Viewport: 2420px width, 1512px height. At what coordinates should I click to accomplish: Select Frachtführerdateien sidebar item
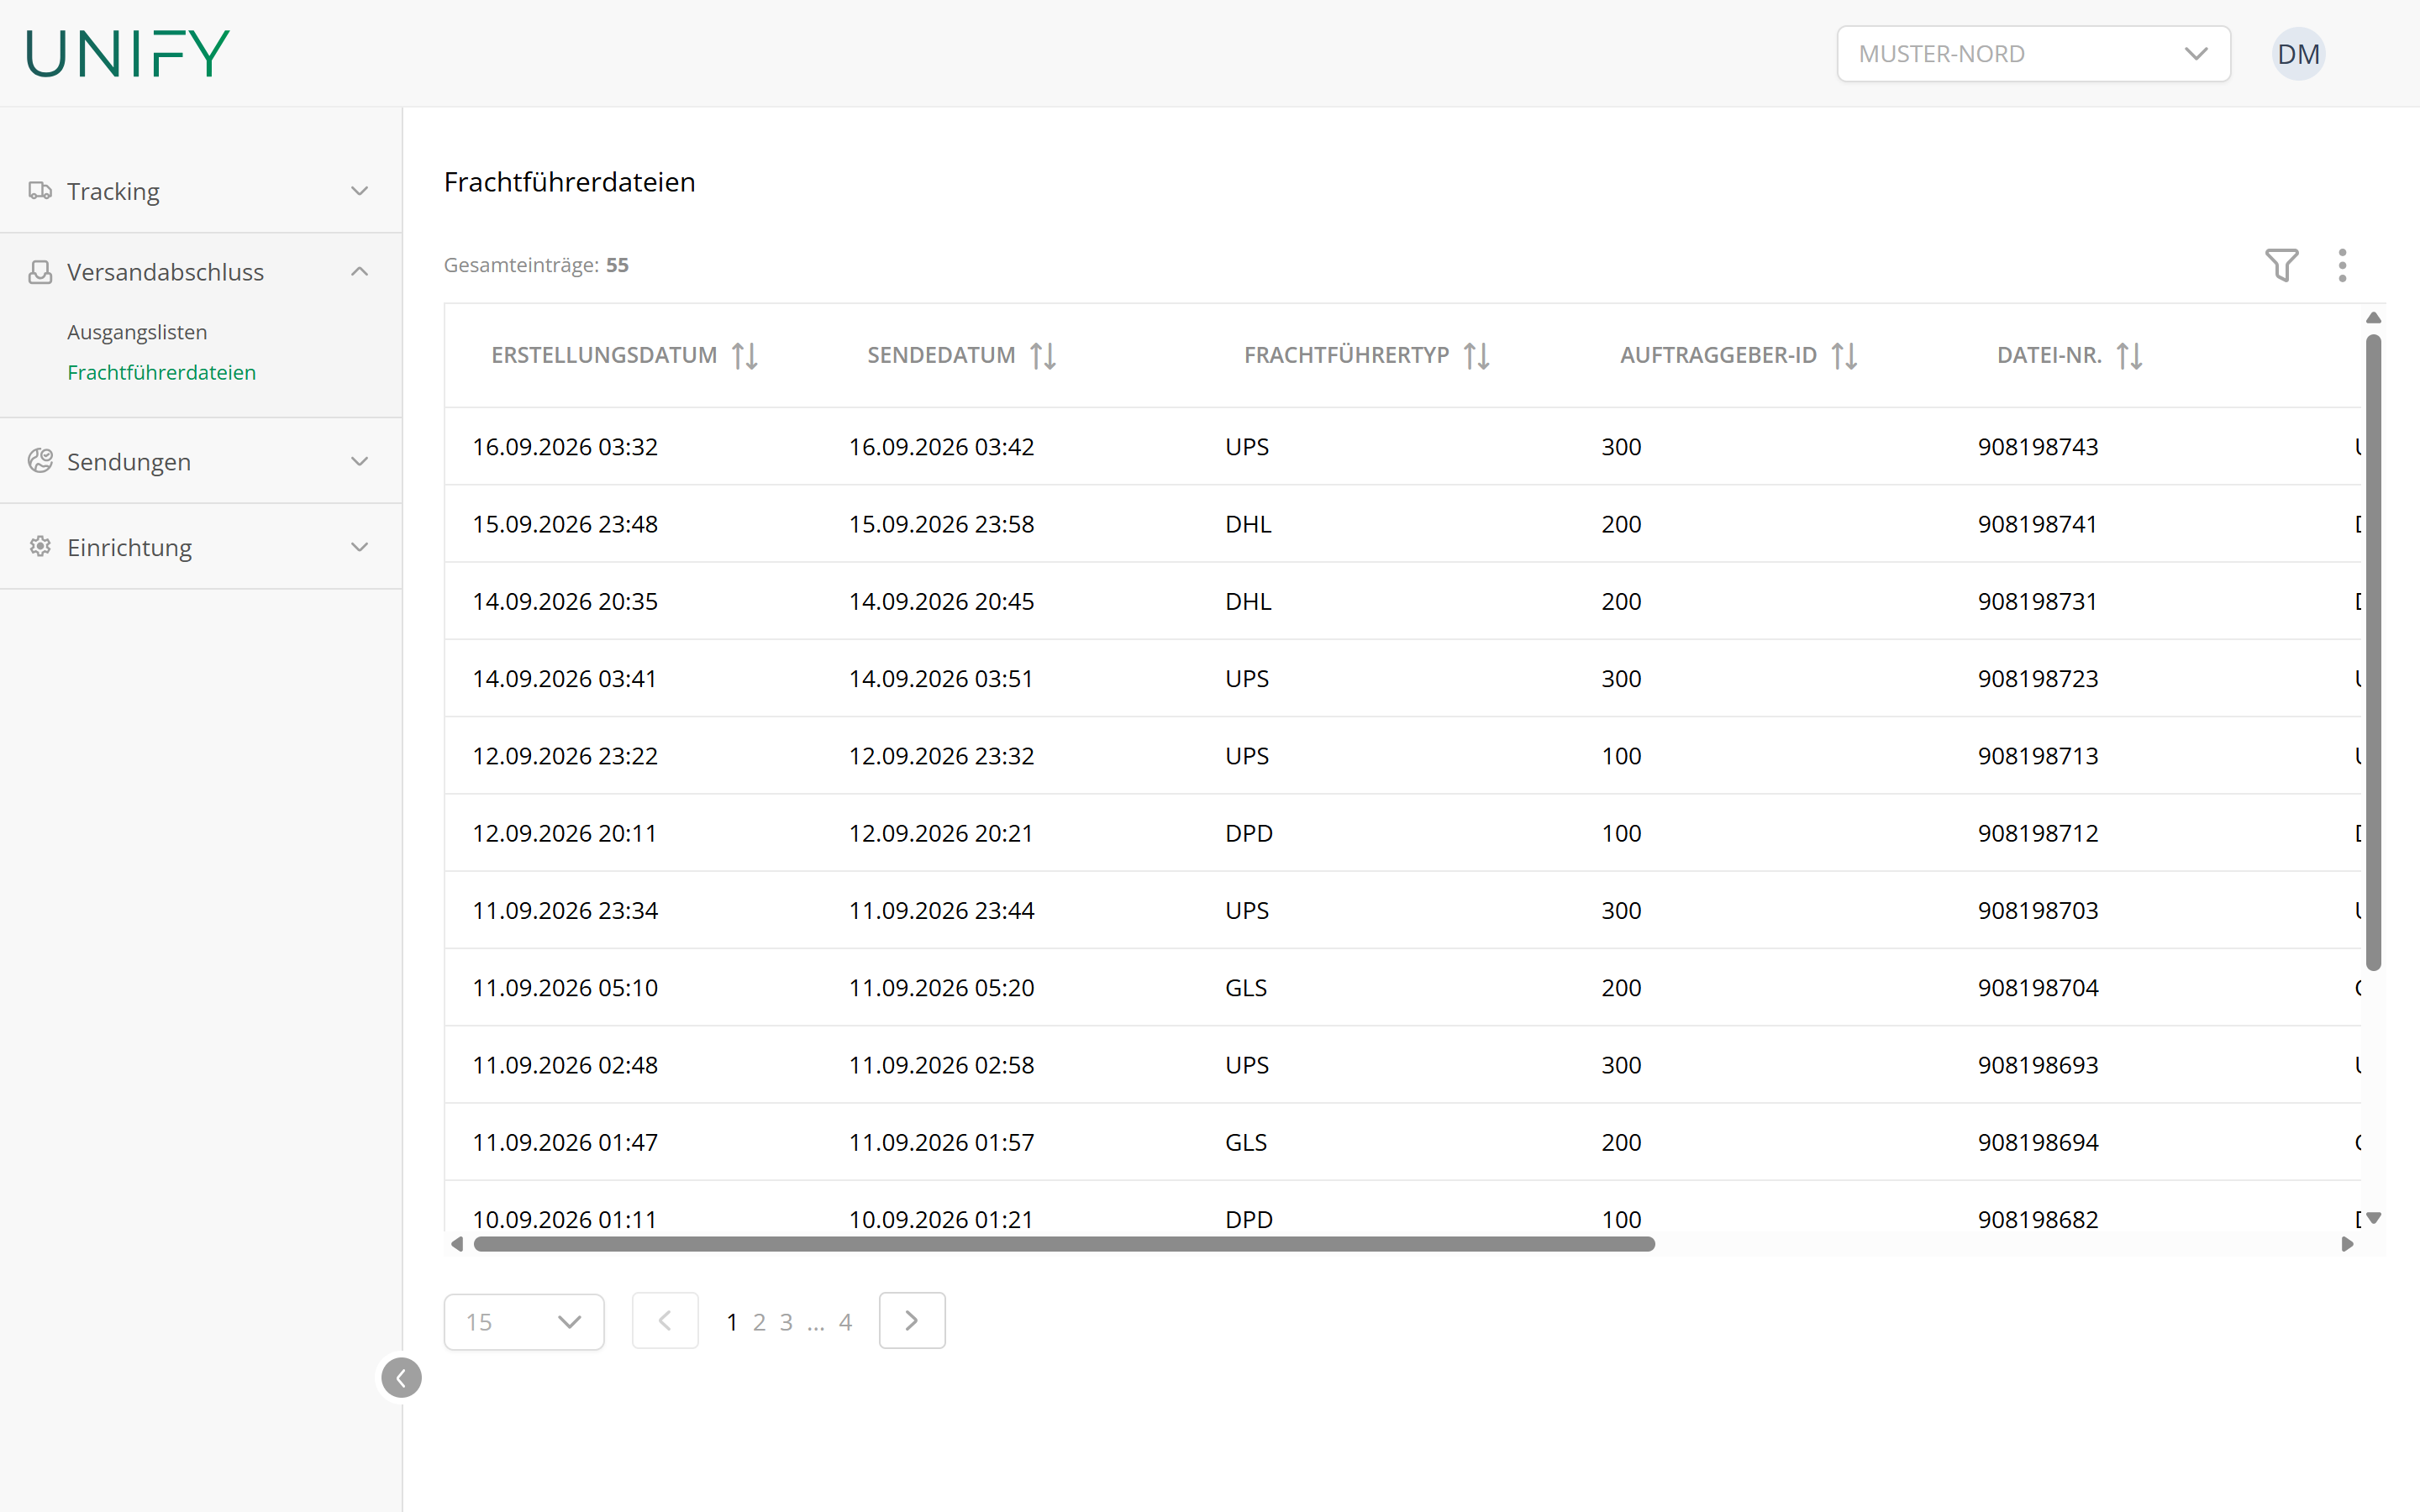(x=161, y=372)
